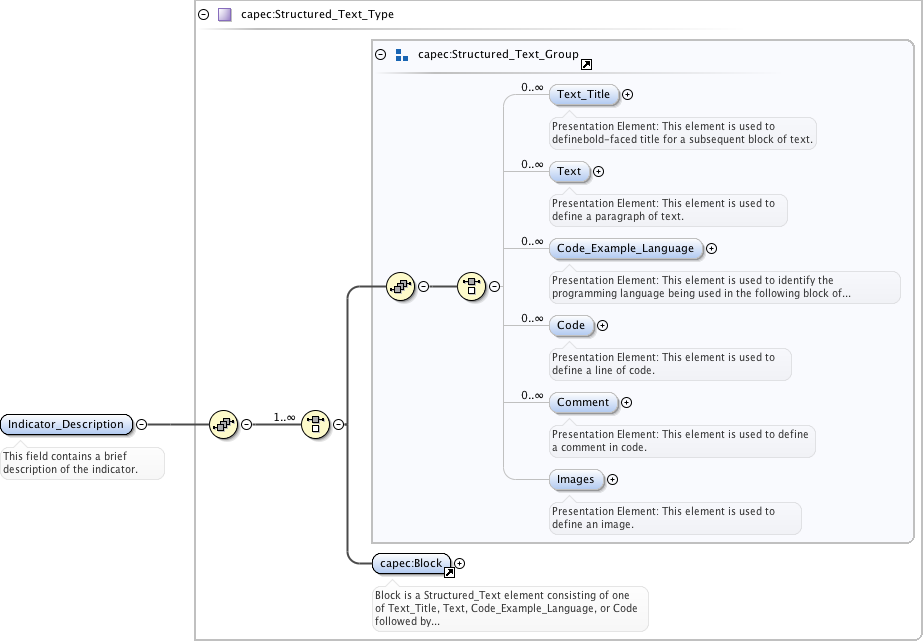Click the sequence icon next to Indicator_Description
Screen dimensions: 924x642
click(222, 424)
